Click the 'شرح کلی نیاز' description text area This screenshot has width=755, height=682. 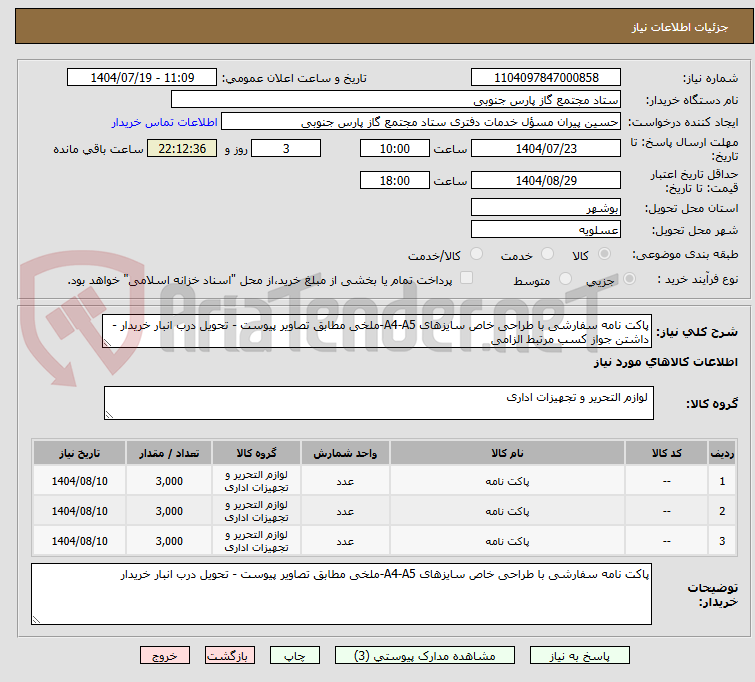(379, 332)
